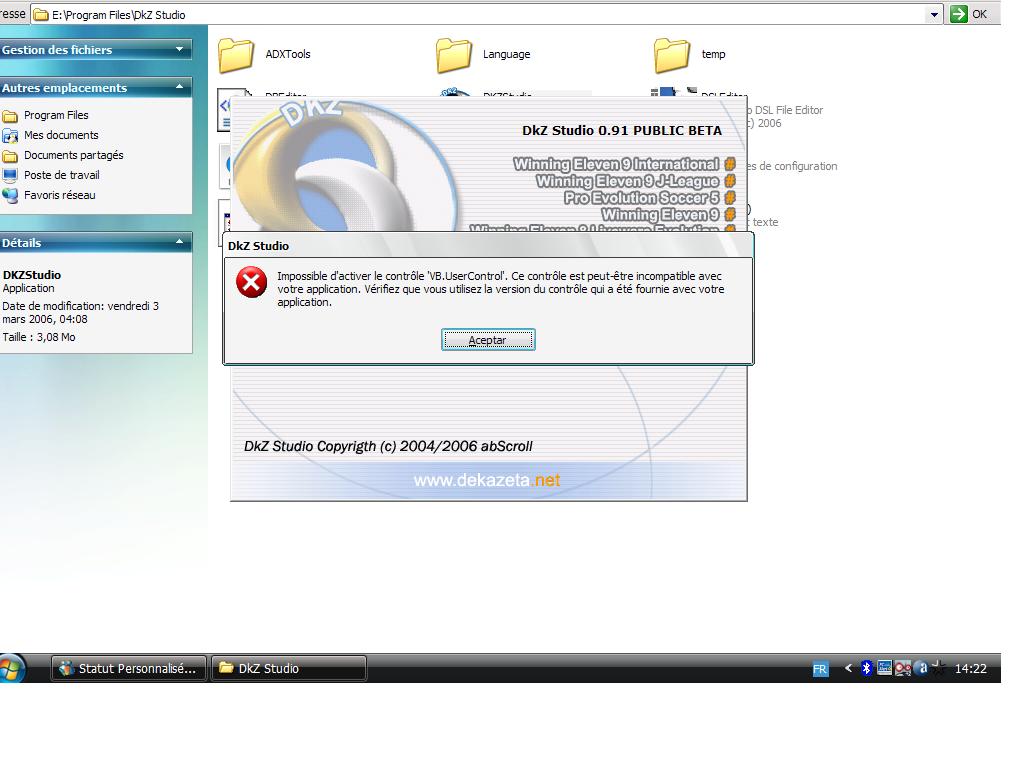1024x768 pixels.
Task: Open Mes documents from the sidebar
Action: (61, 135)
